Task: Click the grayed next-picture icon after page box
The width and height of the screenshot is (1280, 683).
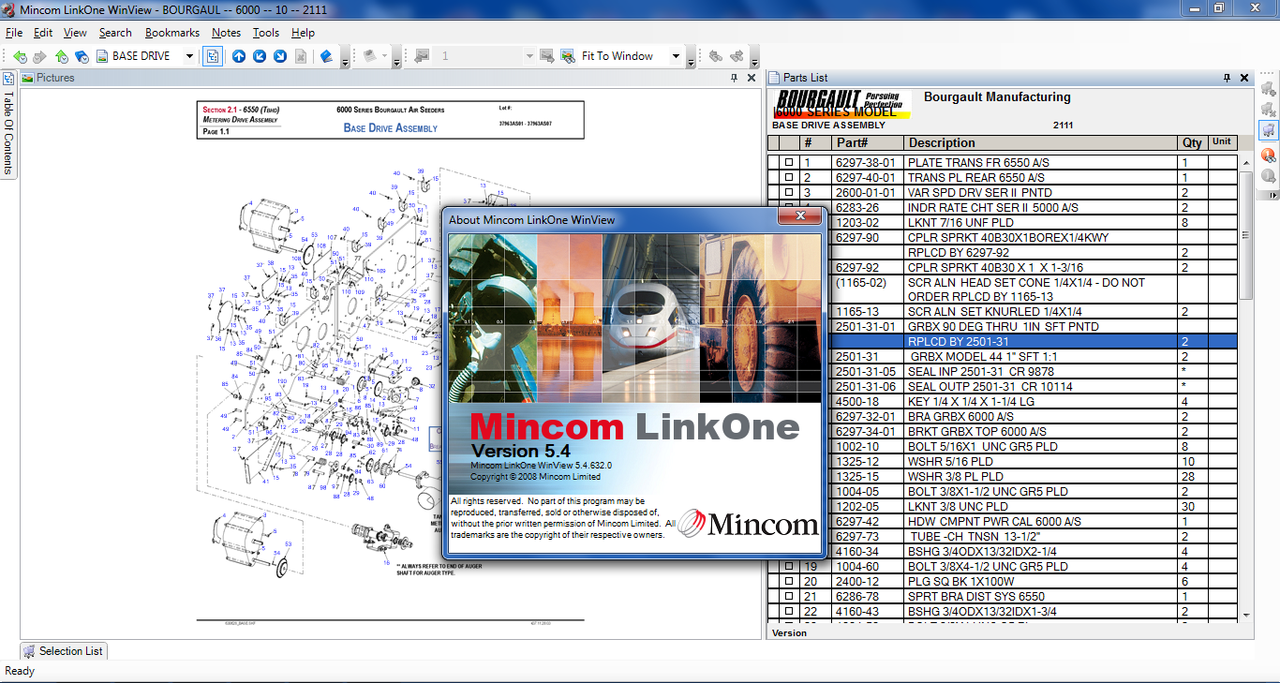Action: pyautogui.click(x=547, y=56)
